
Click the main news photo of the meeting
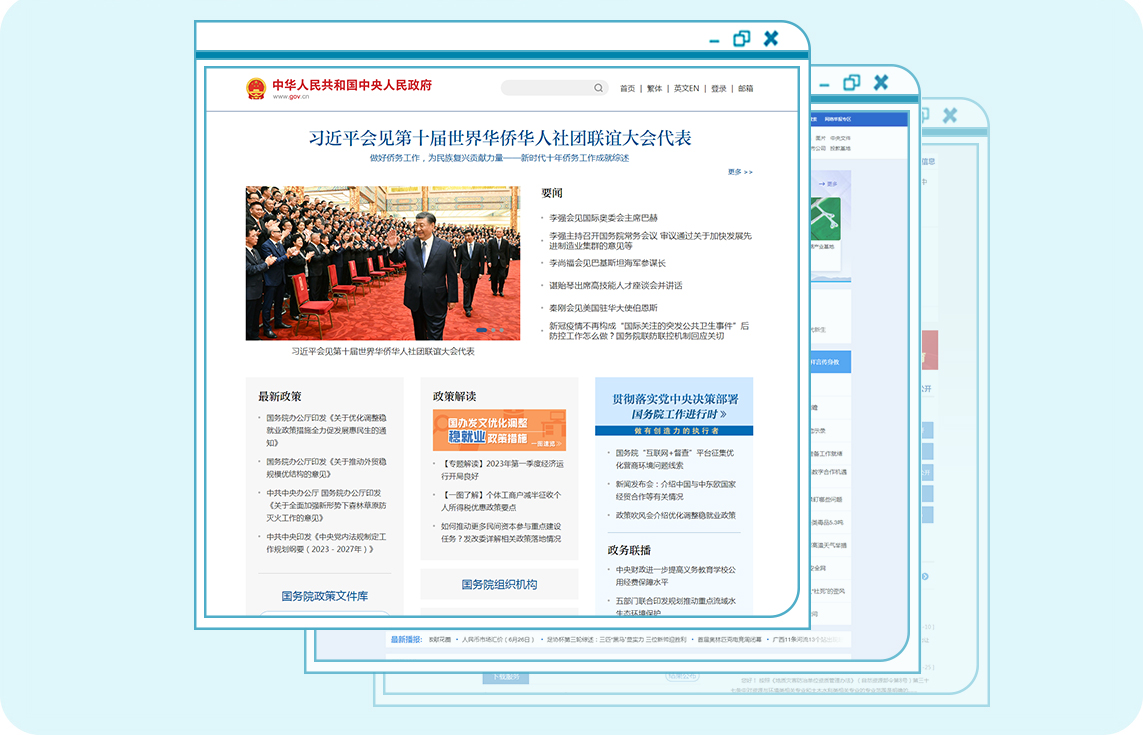[x=383, y=263]
